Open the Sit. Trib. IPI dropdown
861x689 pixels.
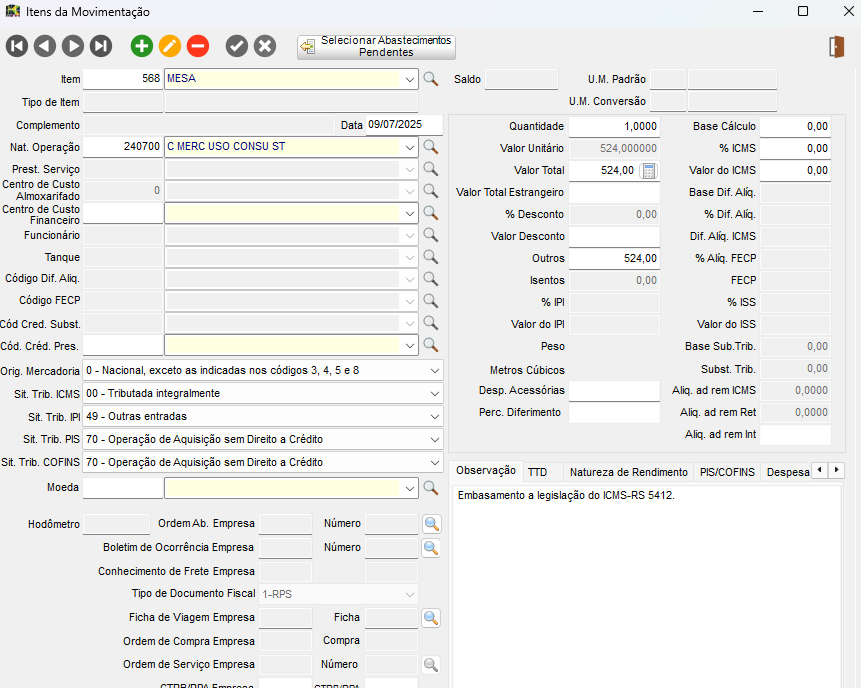coord(434,416)
